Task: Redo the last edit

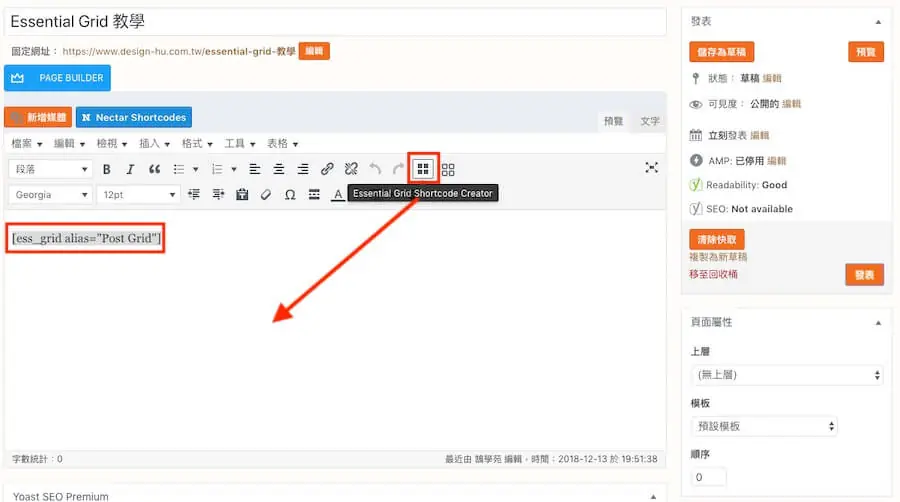Action: click(398, 169)
